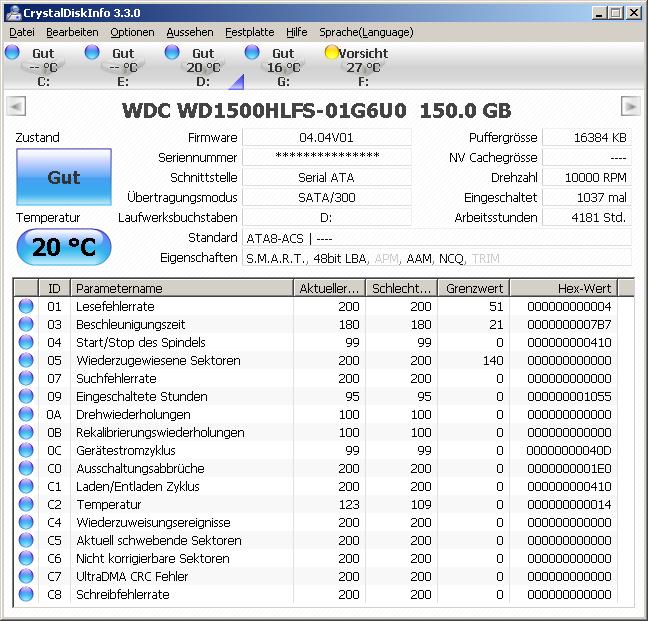Image resolution: width=648 pixels, height=621 pixels.
Task: Click the 20 °C temperature indicator
Action: point(64,247)
